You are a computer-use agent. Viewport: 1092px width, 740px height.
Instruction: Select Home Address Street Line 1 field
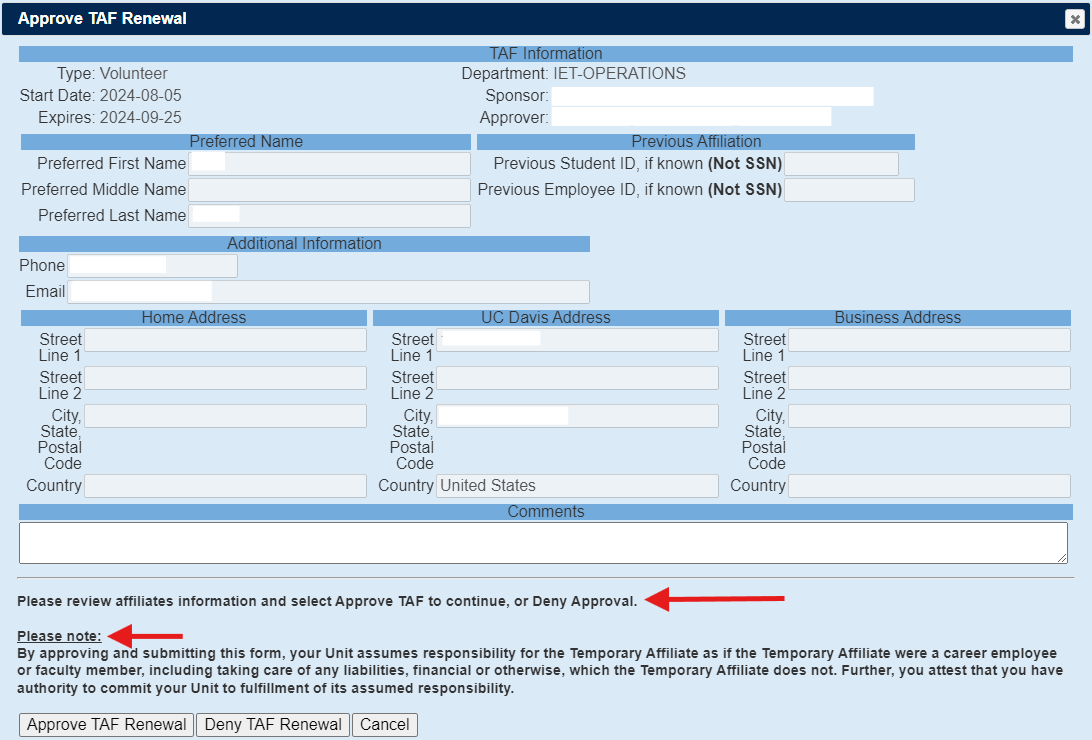225,340
